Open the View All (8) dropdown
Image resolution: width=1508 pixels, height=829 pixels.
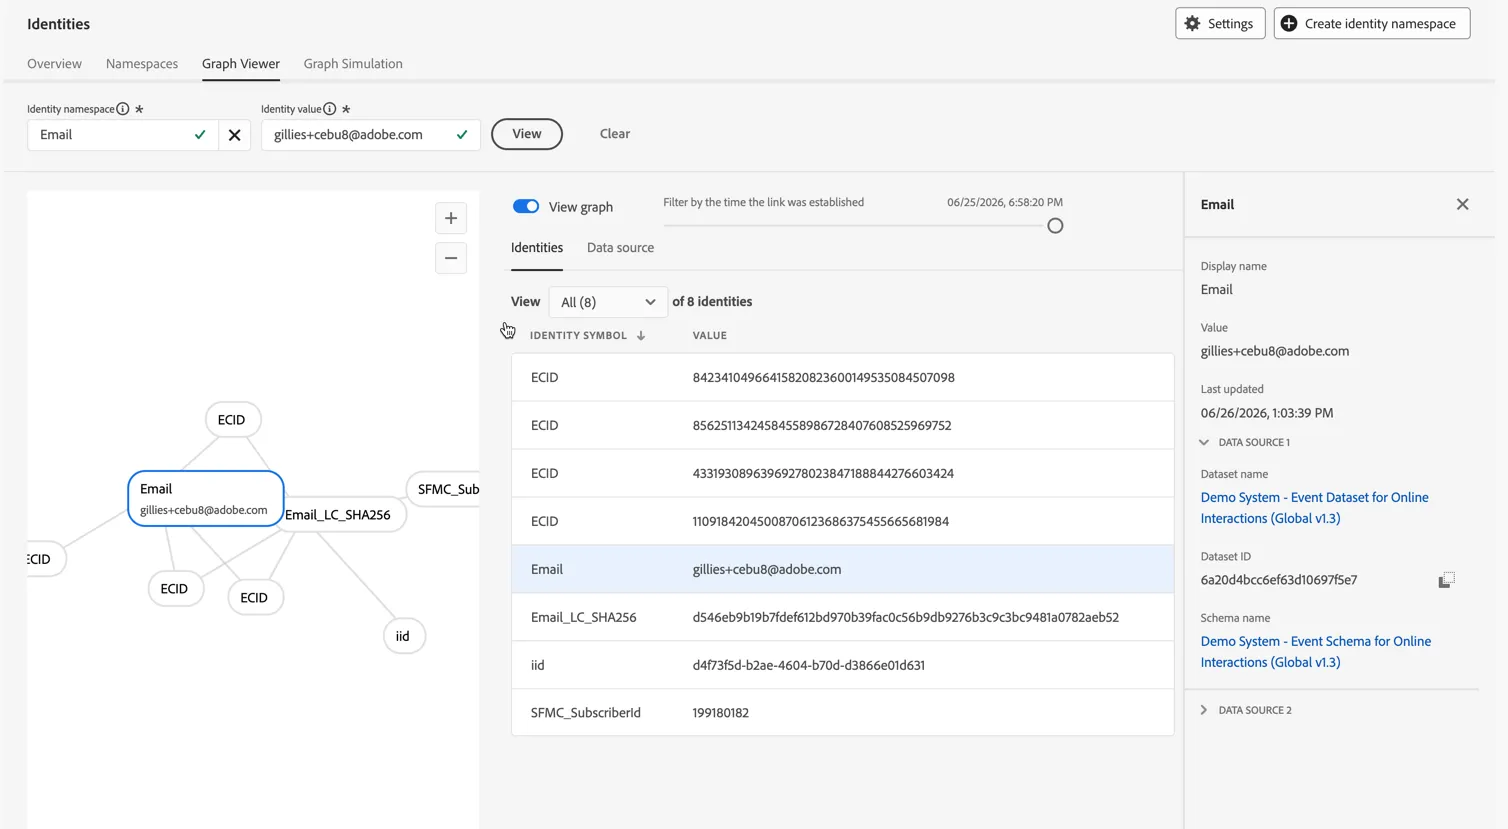pos(608,301)
